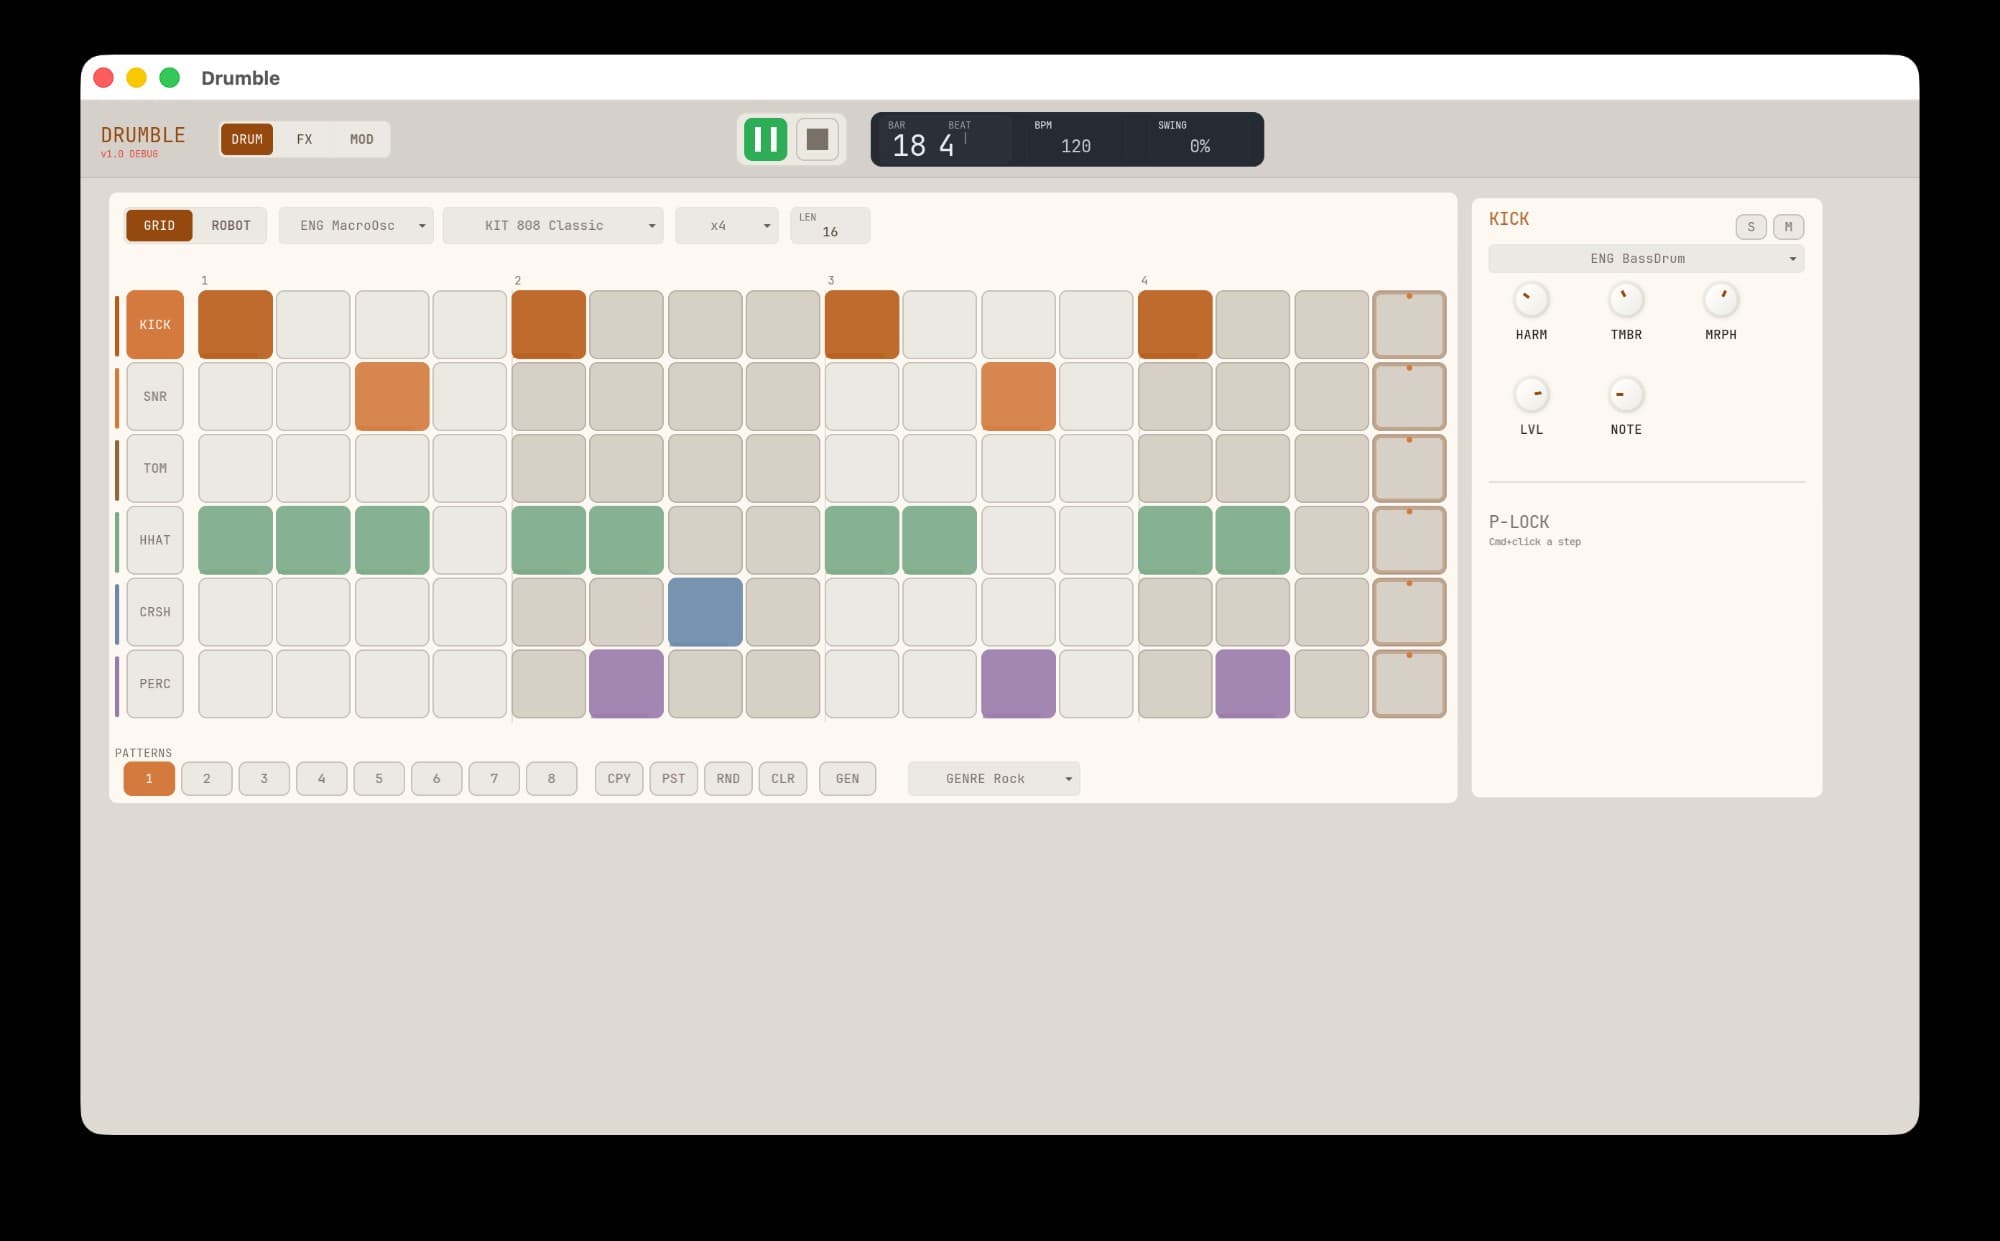Select the pause playback control
2000x1241 pixels.
(765, 139)
